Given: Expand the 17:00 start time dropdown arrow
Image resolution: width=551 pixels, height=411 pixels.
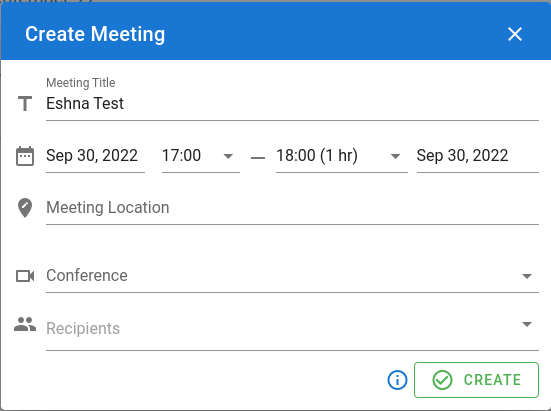Looking at the screenshot, I should pyautogui.click(x=228, y=156).
